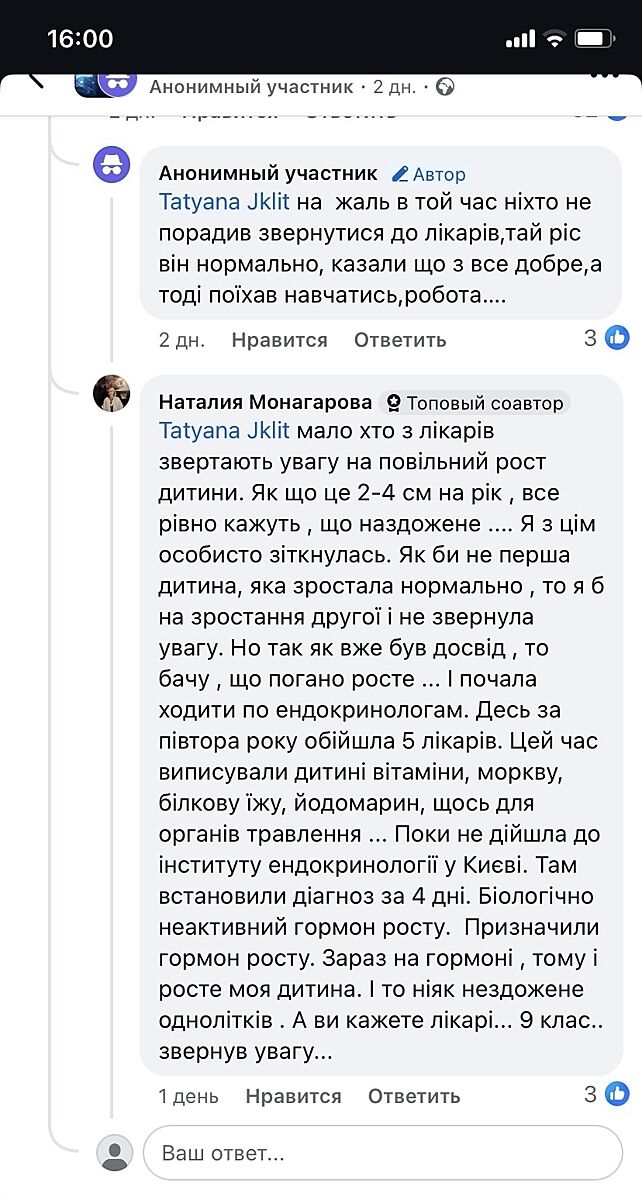Tap the globe privacy icon in header
The image size is (642, 1200).
(446, 87)
